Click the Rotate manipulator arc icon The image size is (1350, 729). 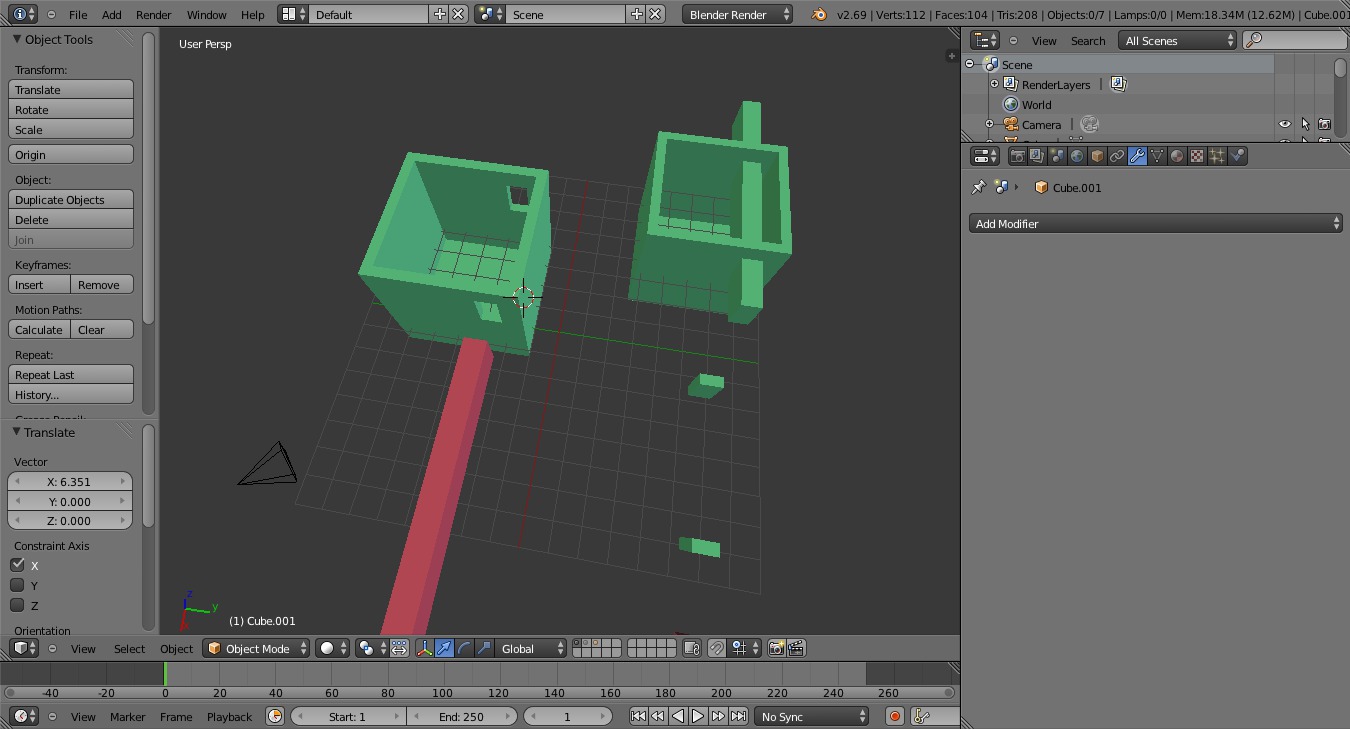(464, 648)
